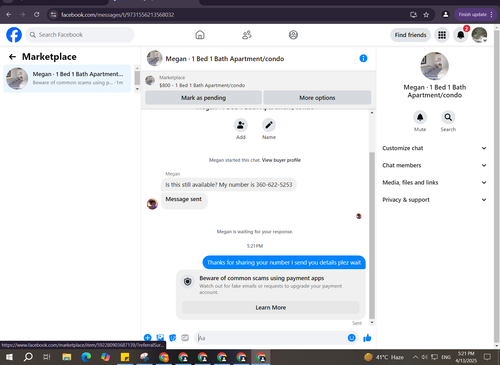Click Mark as pending button
500x365 pixels.
tap(203, 98)
